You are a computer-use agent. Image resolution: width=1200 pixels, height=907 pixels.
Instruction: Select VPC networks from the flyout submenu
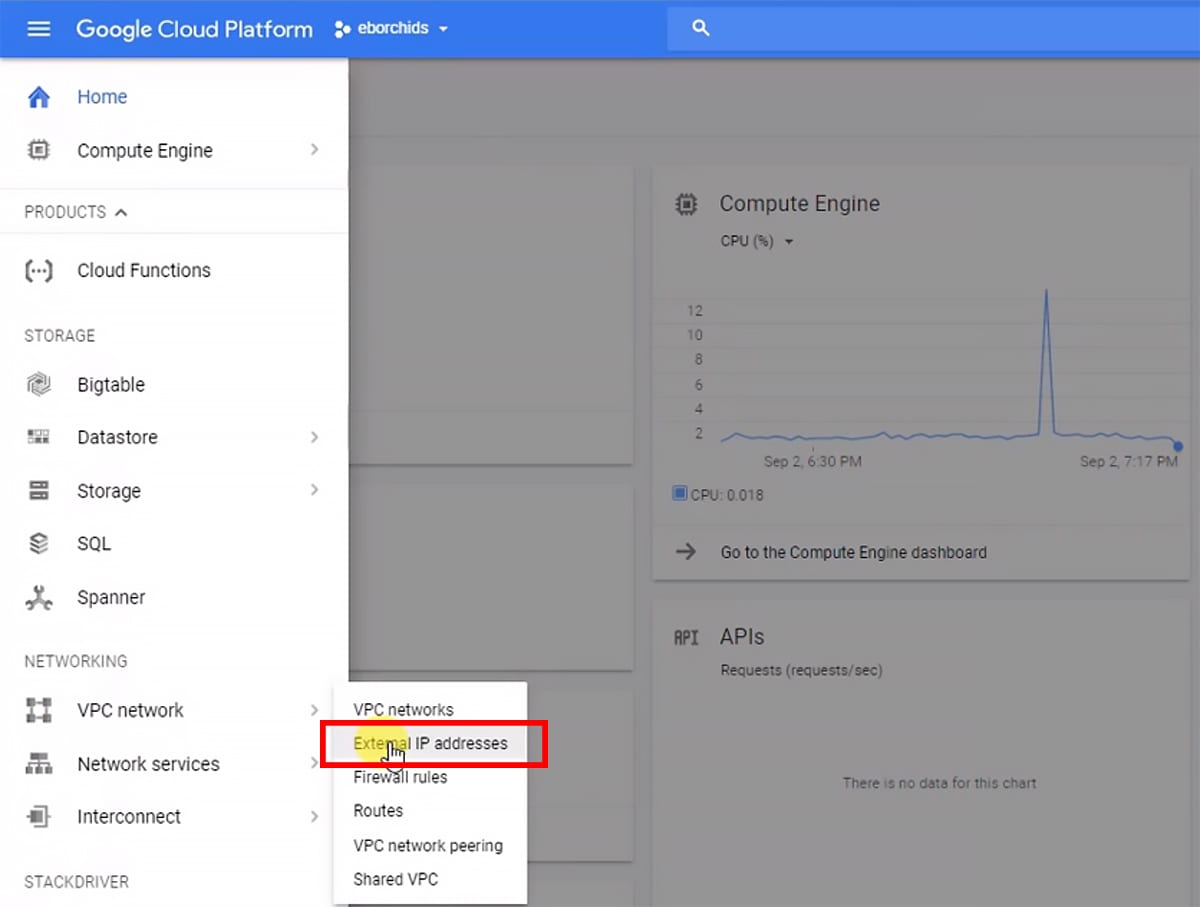click(404, 709)
